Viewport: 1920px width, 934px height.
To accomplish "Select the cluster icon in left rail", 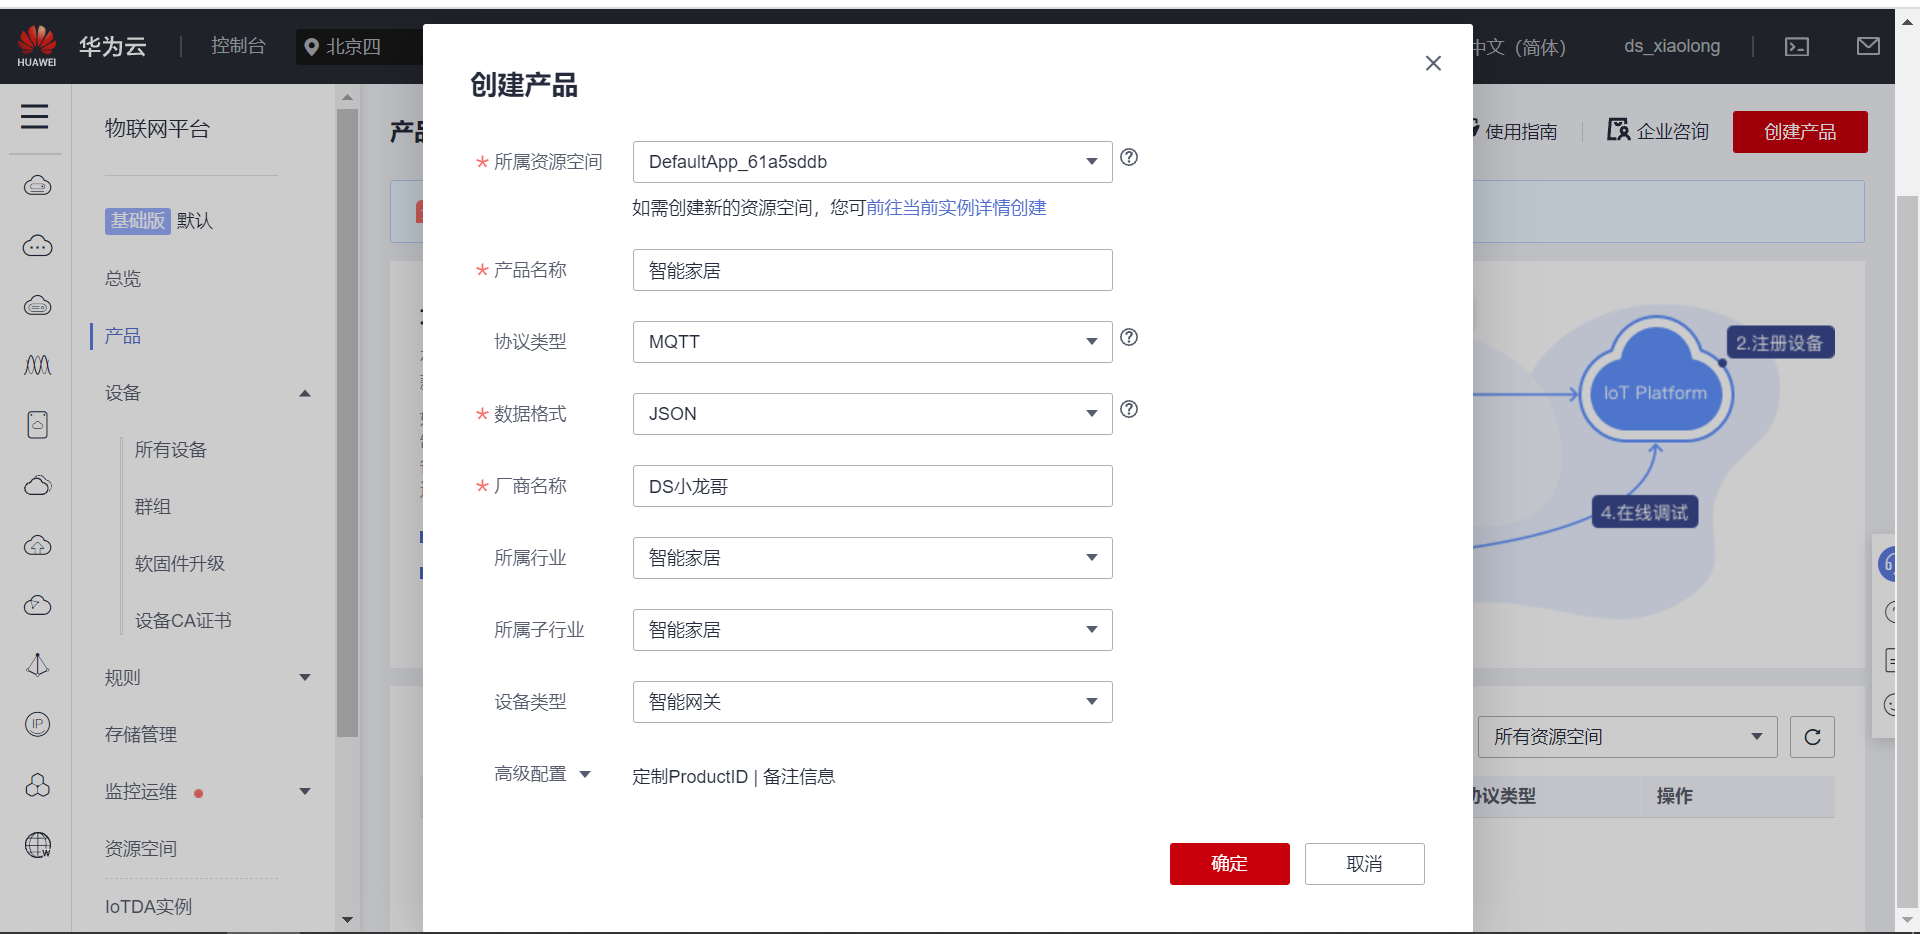I will coord(38,785).
